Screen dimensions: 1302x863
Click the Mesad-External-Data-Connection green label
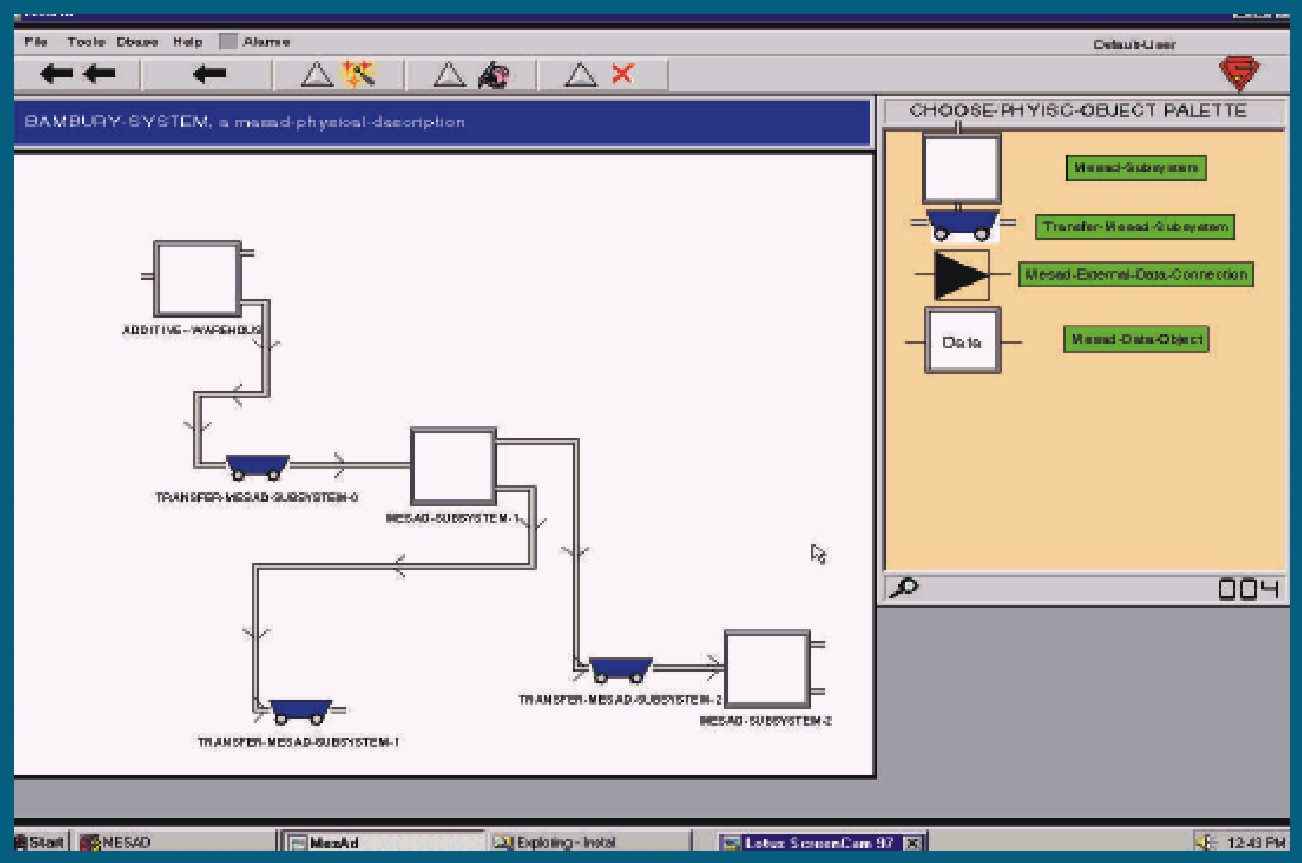pos(1136,274)
